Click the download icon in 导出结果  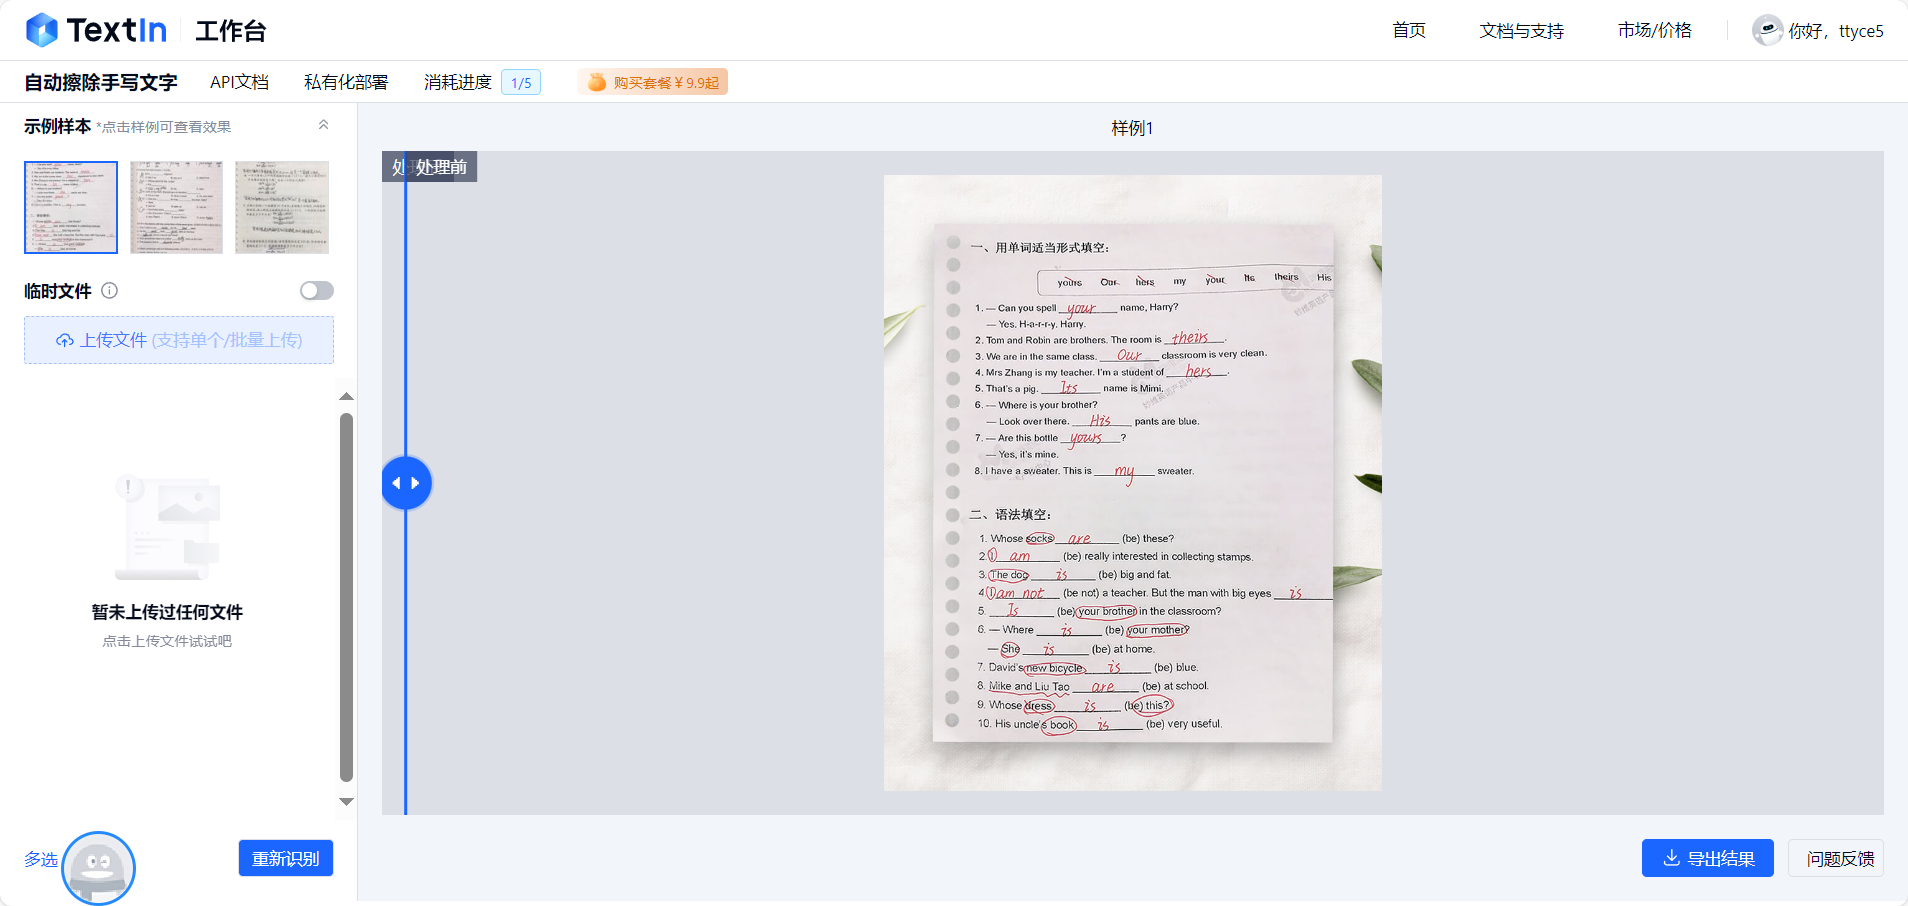point(1671,858)
